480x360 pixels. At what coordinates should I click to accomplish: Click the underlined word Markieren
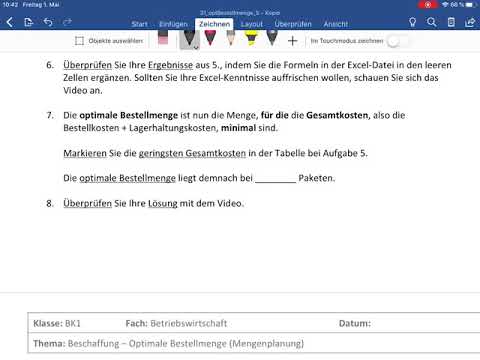click(x=85, y=153)
